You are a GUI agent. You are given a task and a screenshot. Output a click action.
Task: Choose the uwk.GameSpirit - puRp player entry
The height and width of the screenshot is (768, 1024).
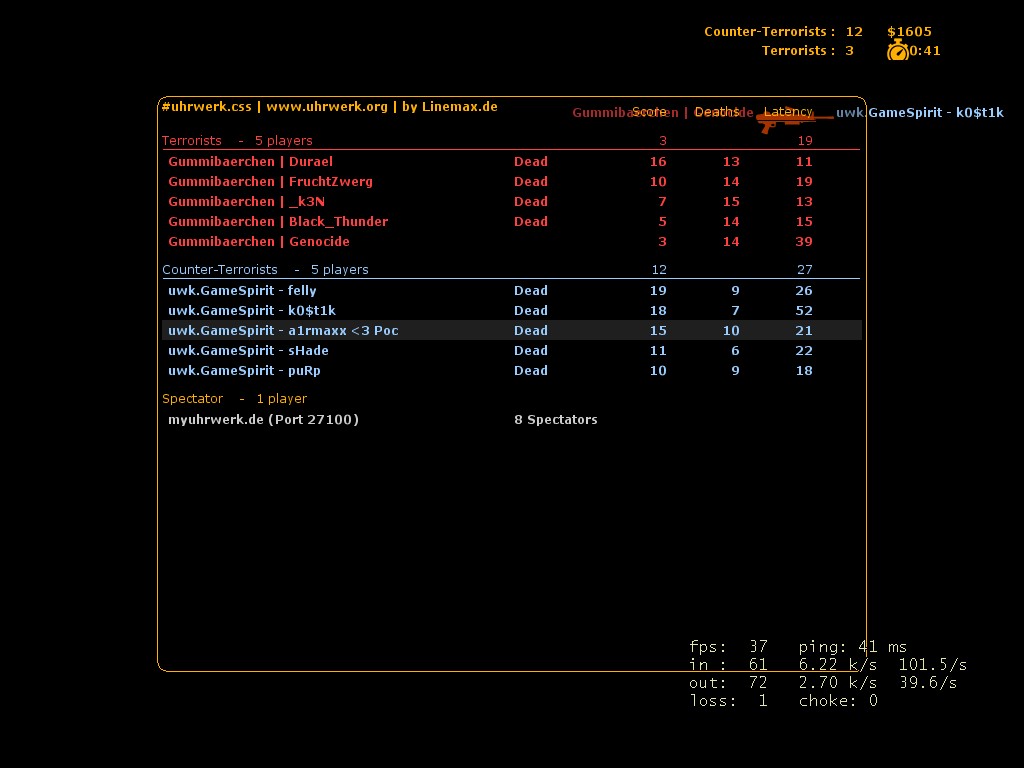click(x=244, y=370)
